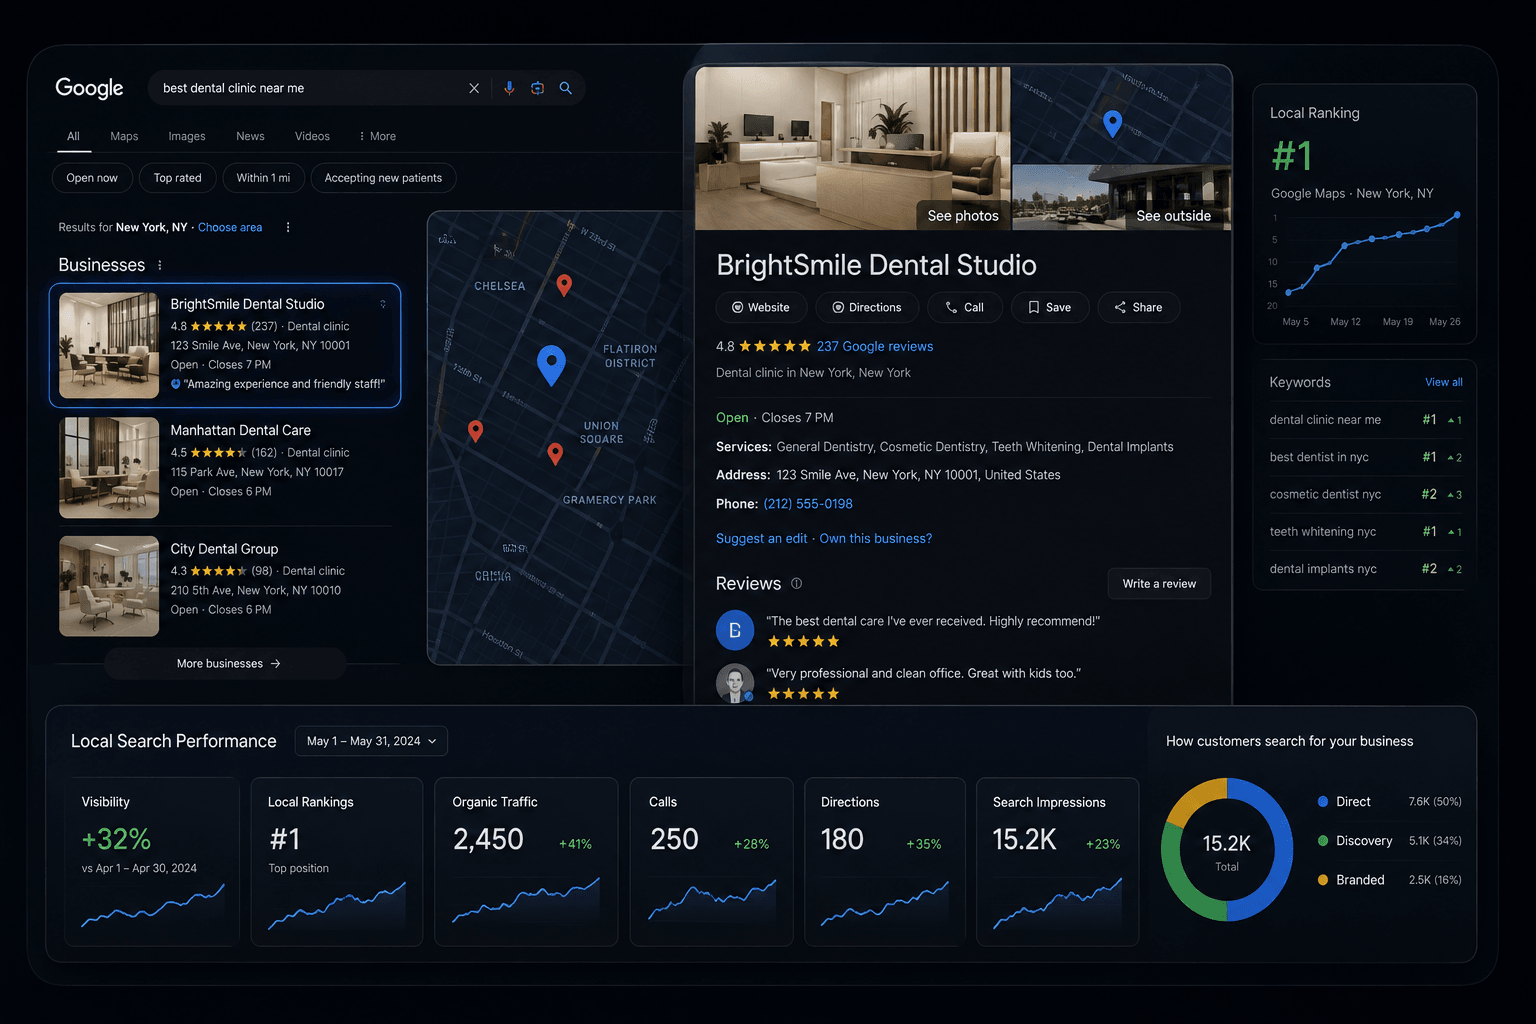Click the Choose area link
The width and height of the screenshot is (1536, 1024).
[230, 227]
